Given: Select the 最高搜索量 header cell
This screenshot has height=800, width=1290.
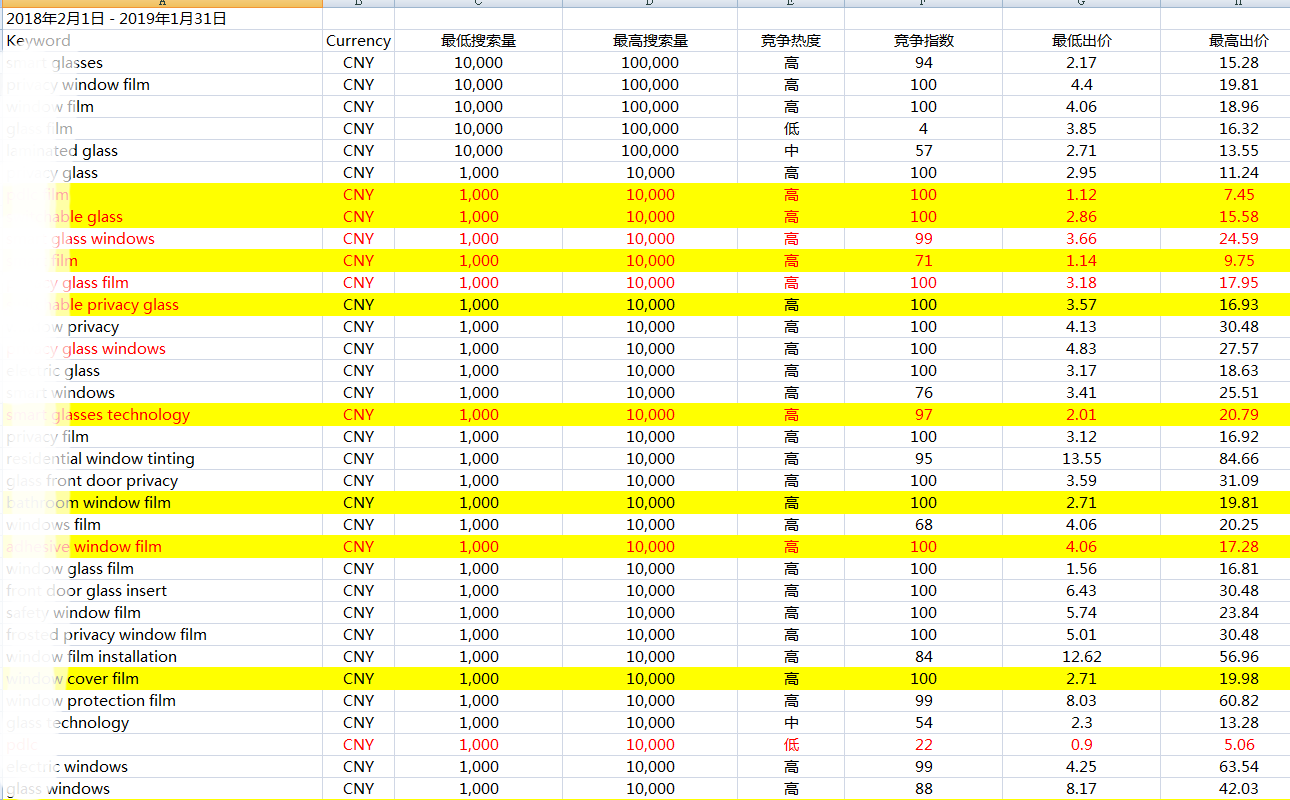Looking at the screenshot, I should (x=650, y=41).
